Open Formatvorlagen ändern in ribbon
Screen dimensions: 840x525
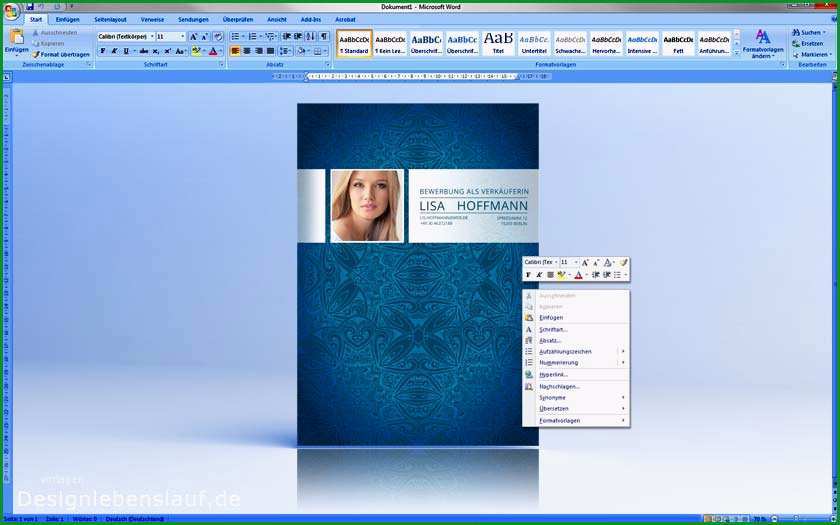tap(763, 44)
